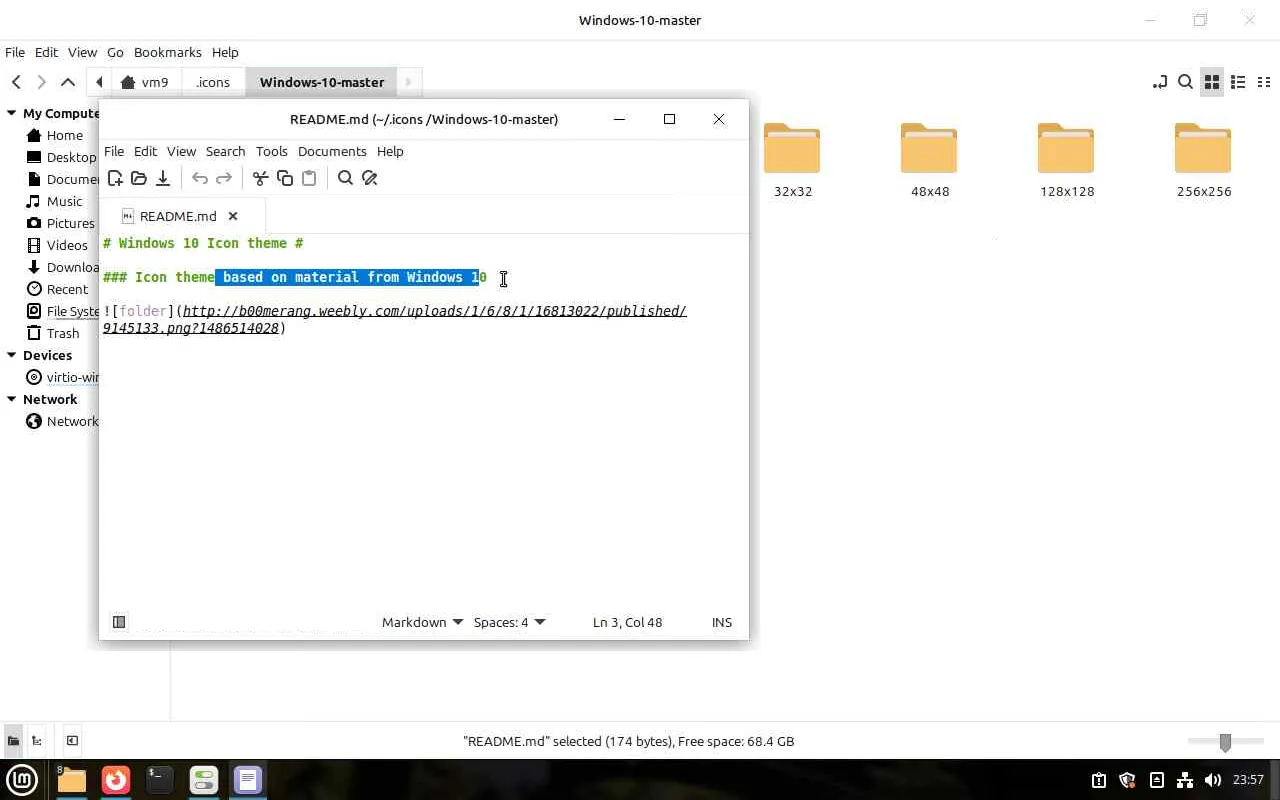
Task: Click the .icons path button
Action: point(213,82)
